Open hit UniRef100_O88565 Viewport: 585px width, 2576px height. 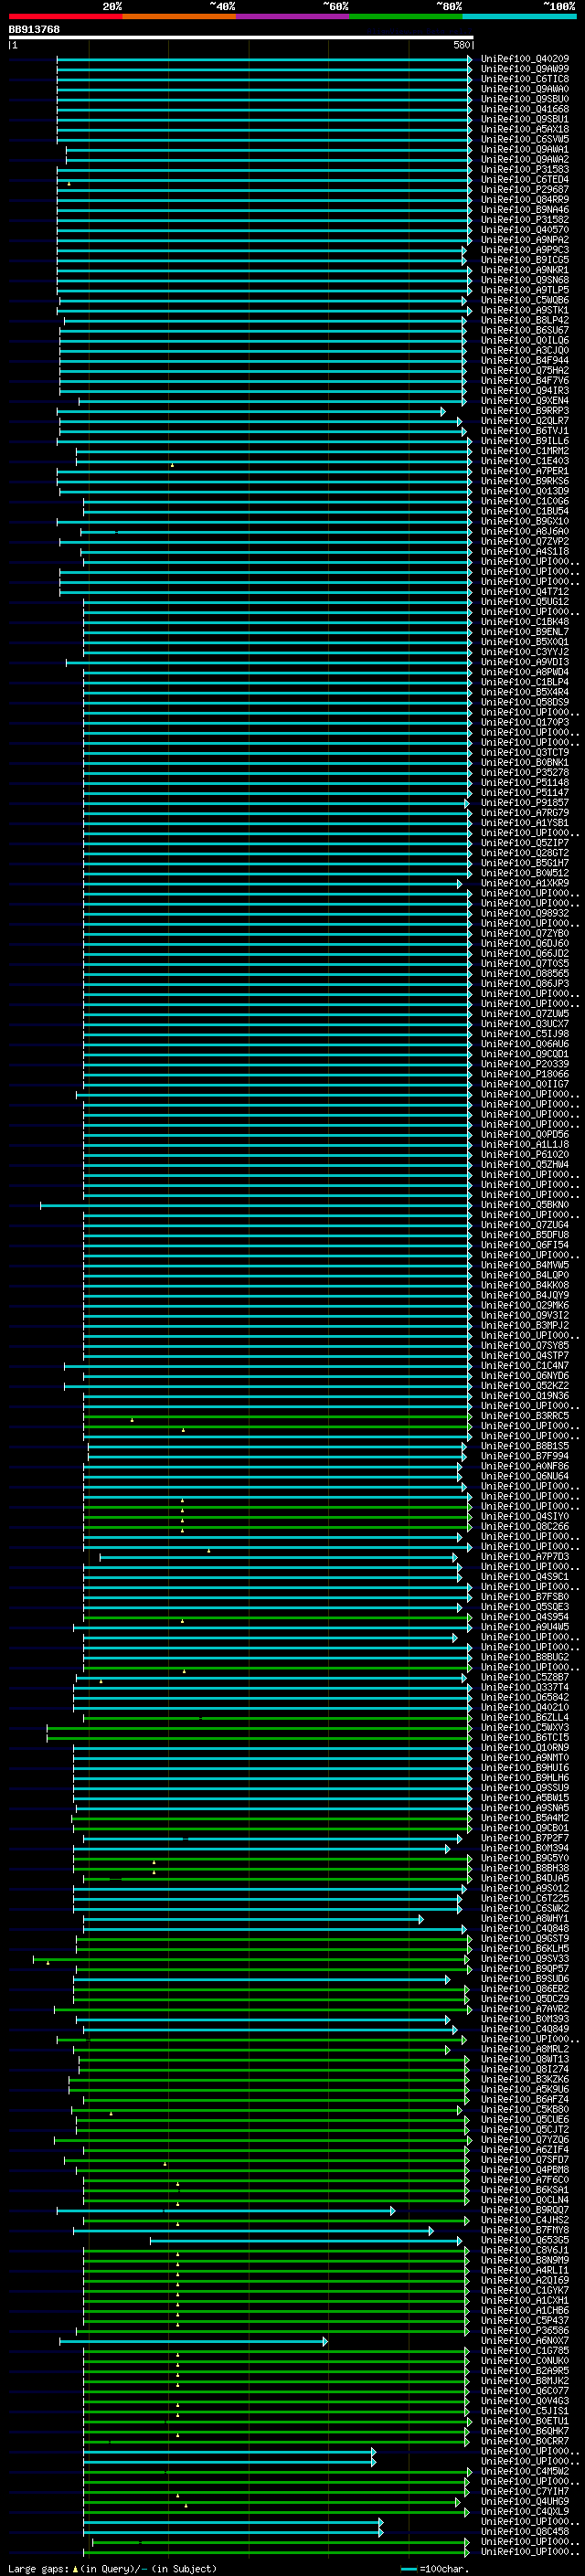coord(525,974)
